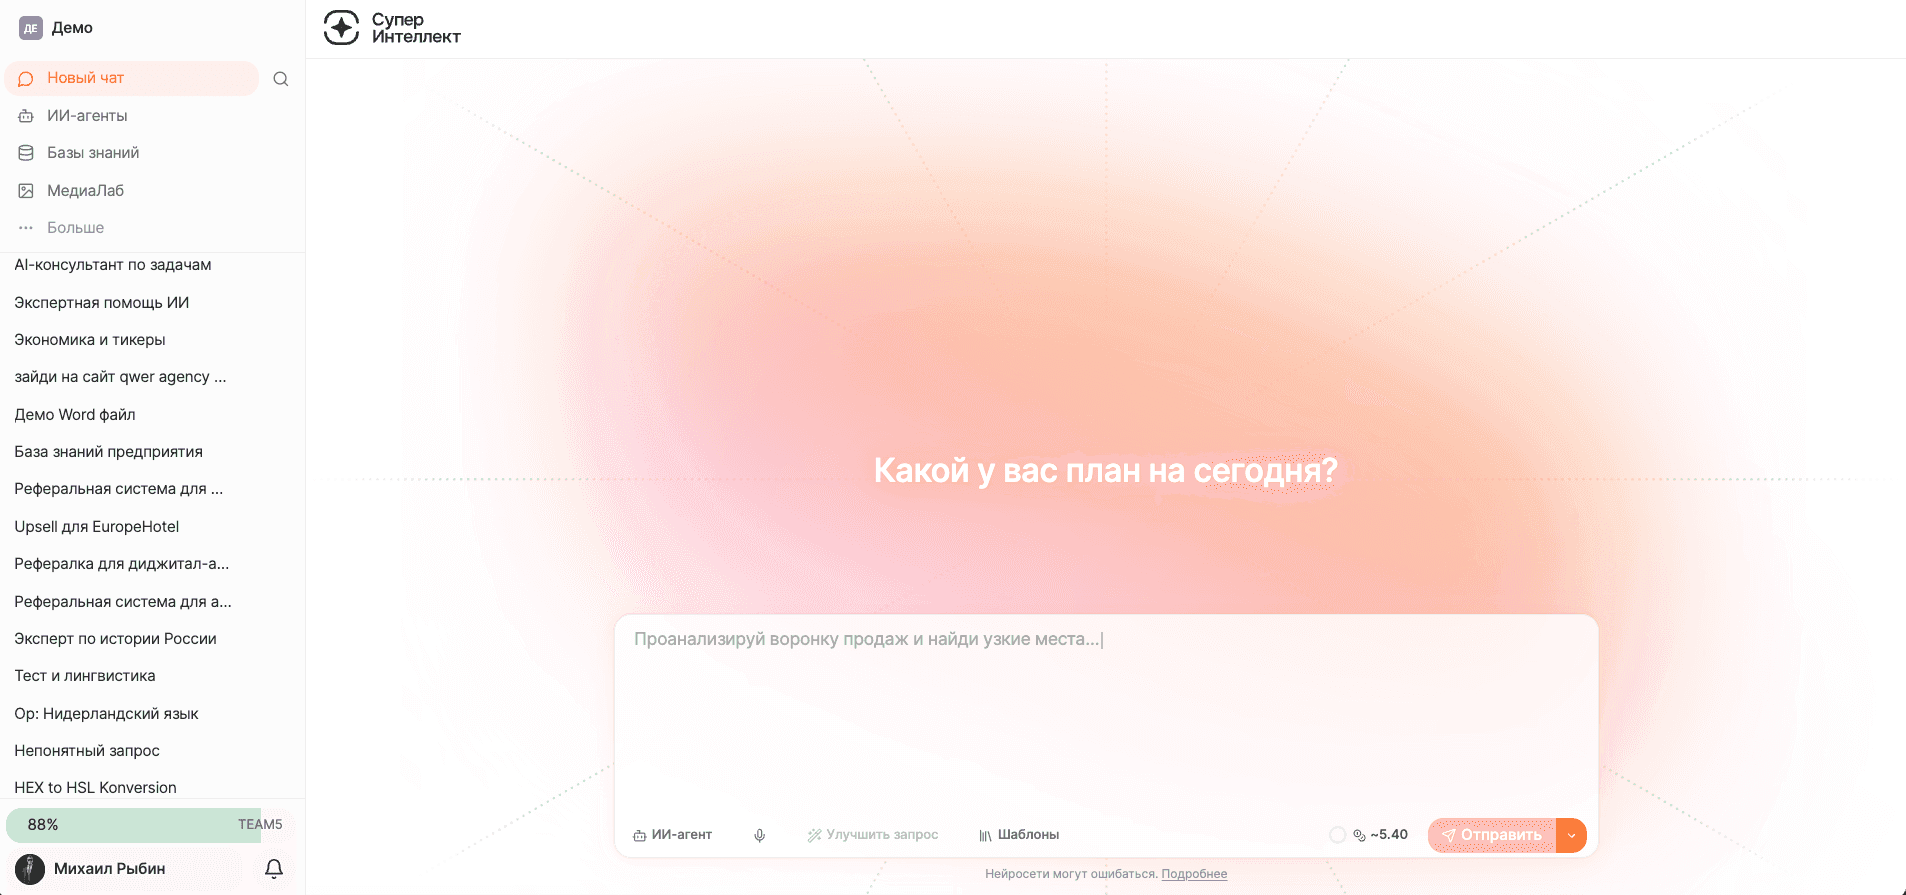Click the ДЕ workspace badge icon

click(x=31, y=28)
